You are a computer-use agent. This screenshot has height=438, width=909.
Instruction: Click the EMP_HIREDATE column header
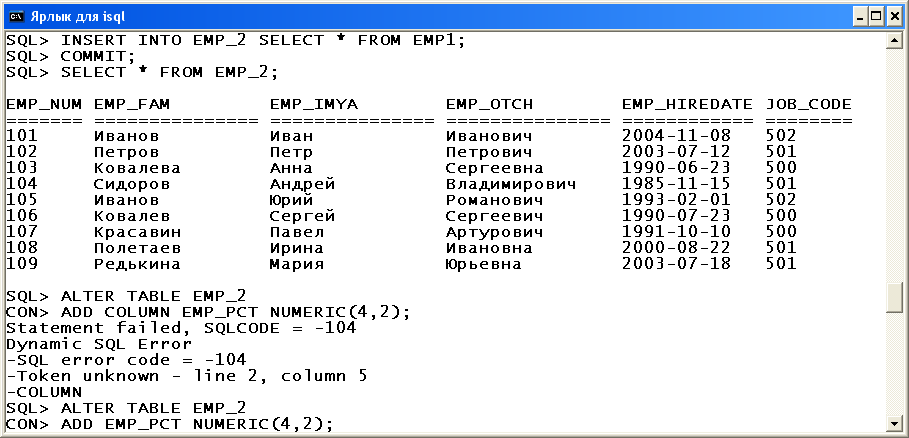tap(688, 105)
